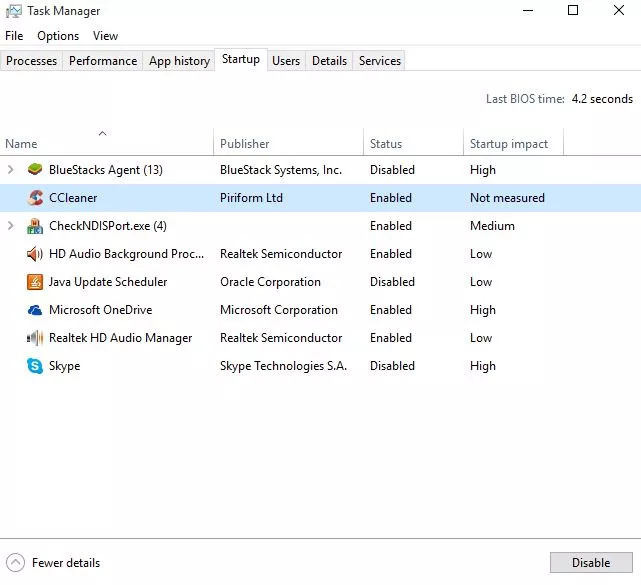Select the Realtek HD Audio Manager icon
Screen dimensions: 641x585
tap(35, 338)
